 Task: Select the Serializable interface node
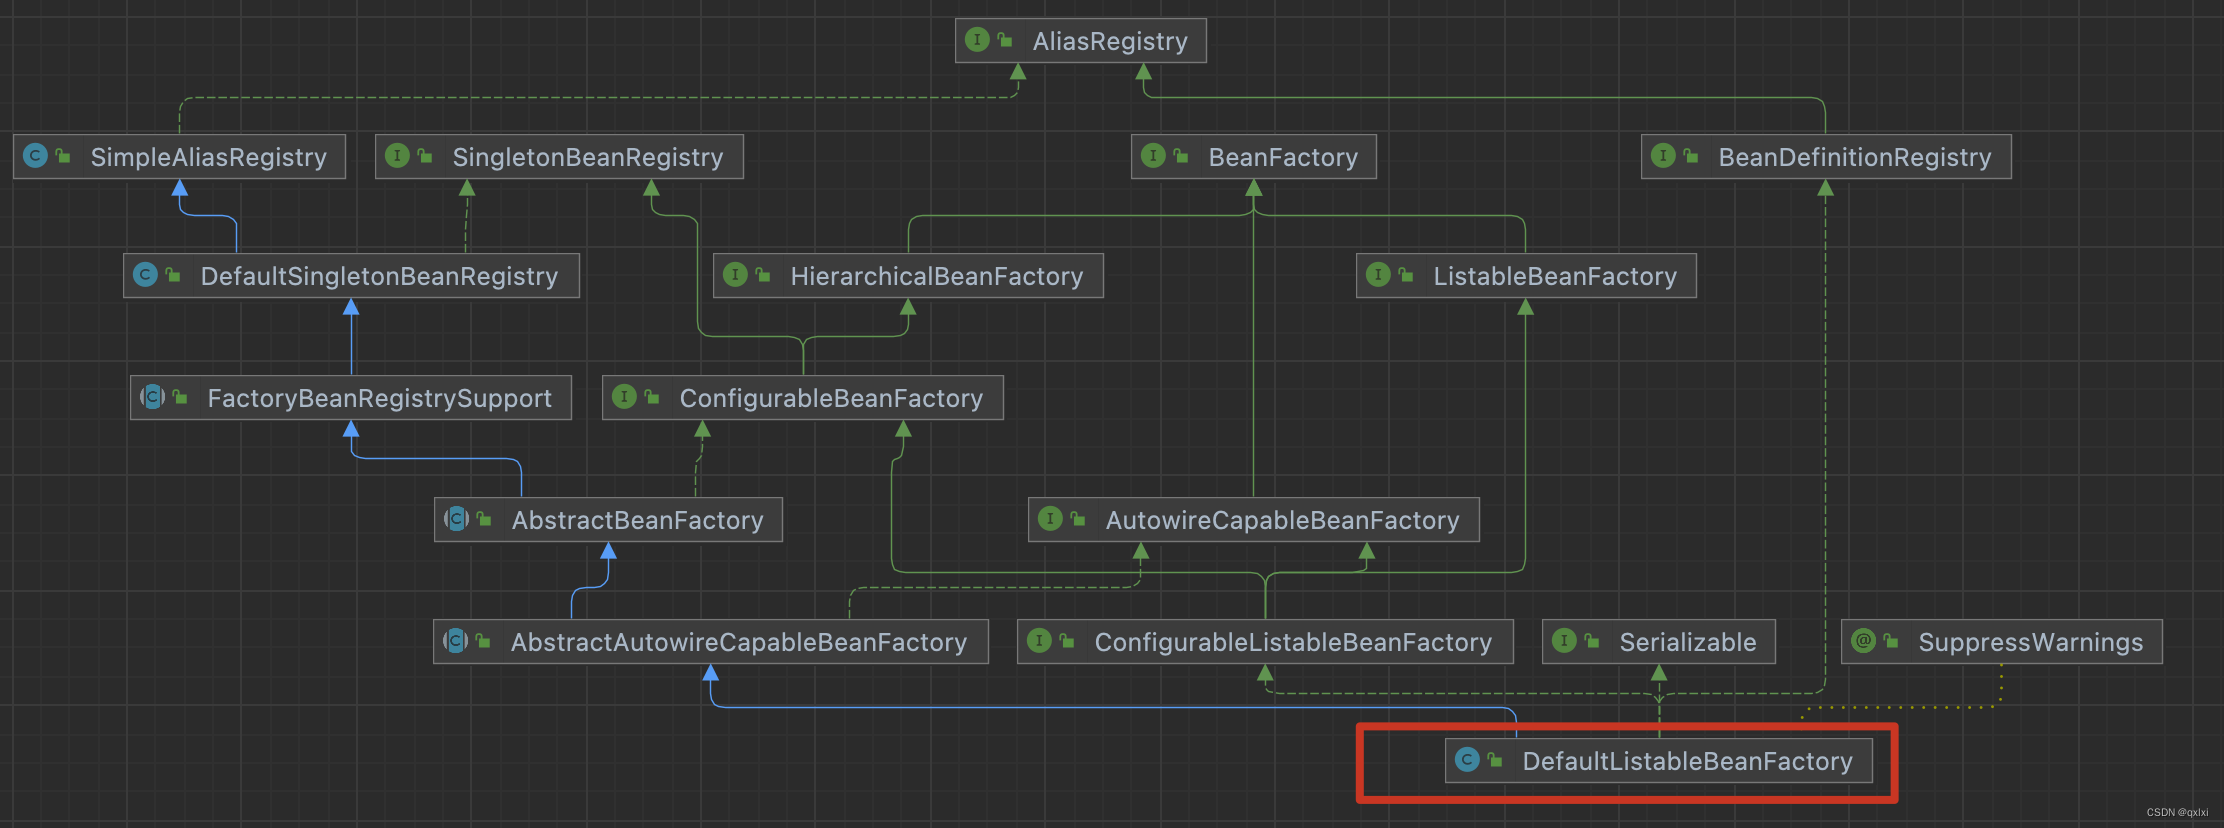point(1658,642)
